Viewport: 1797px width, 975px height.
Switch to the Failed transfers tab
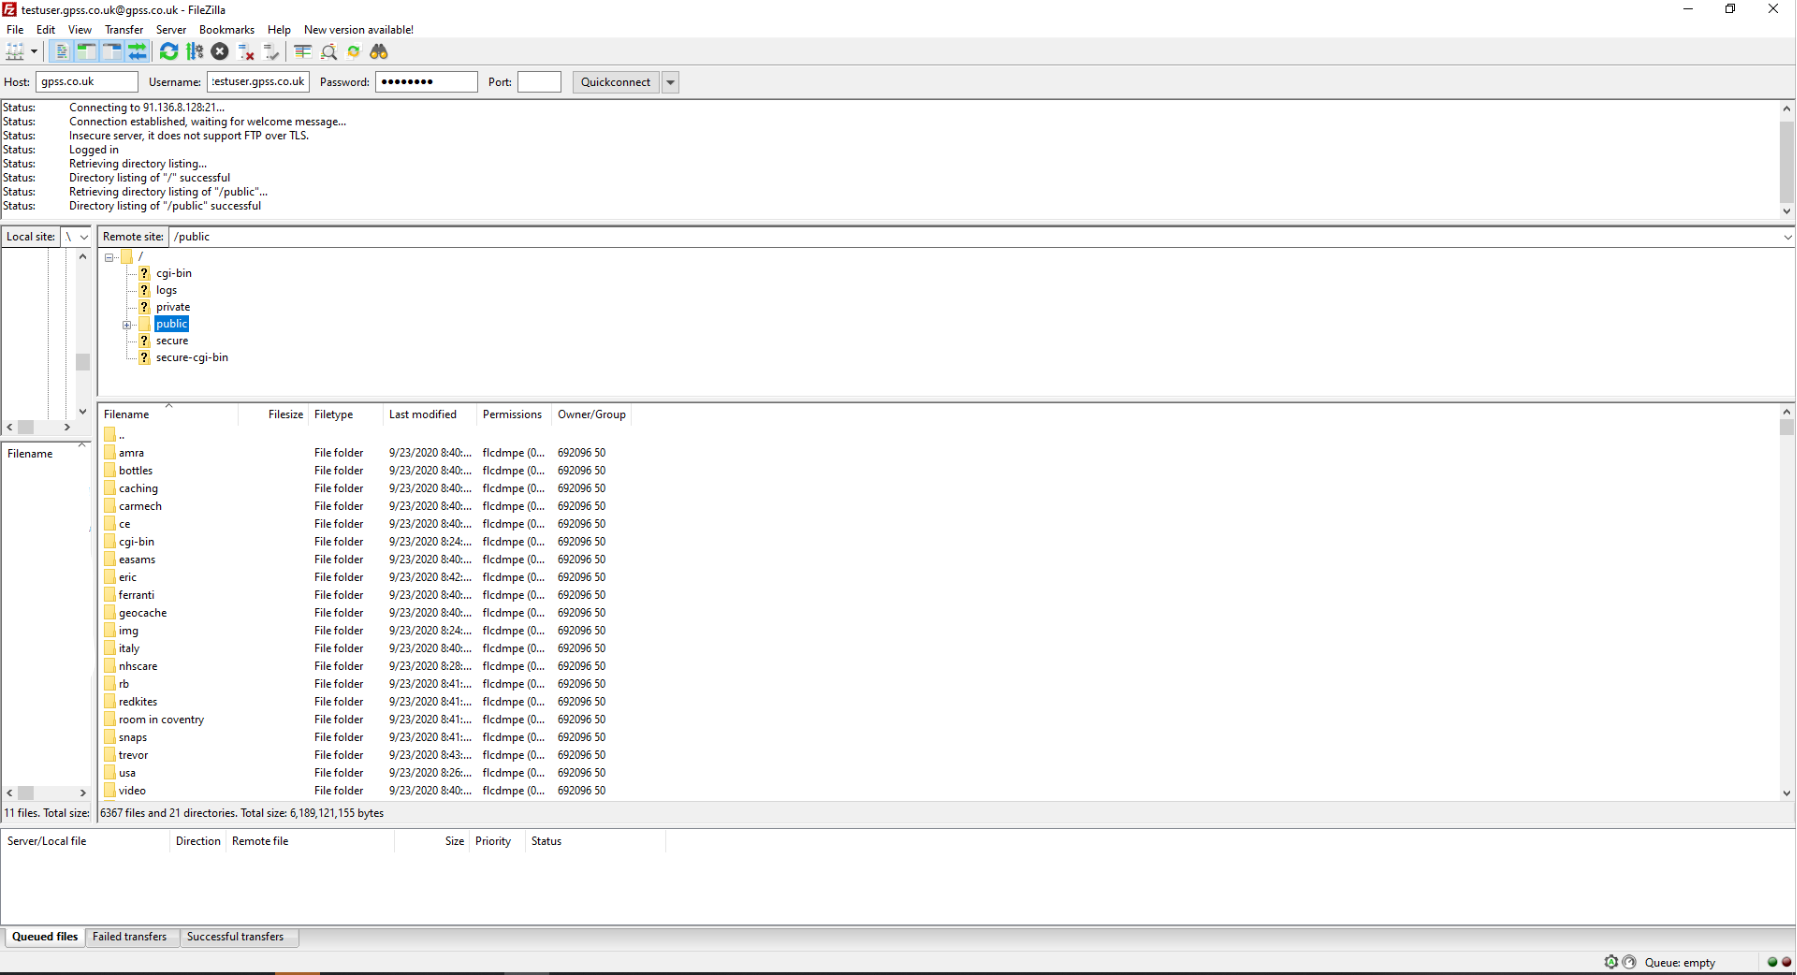[x=130, y=937]
